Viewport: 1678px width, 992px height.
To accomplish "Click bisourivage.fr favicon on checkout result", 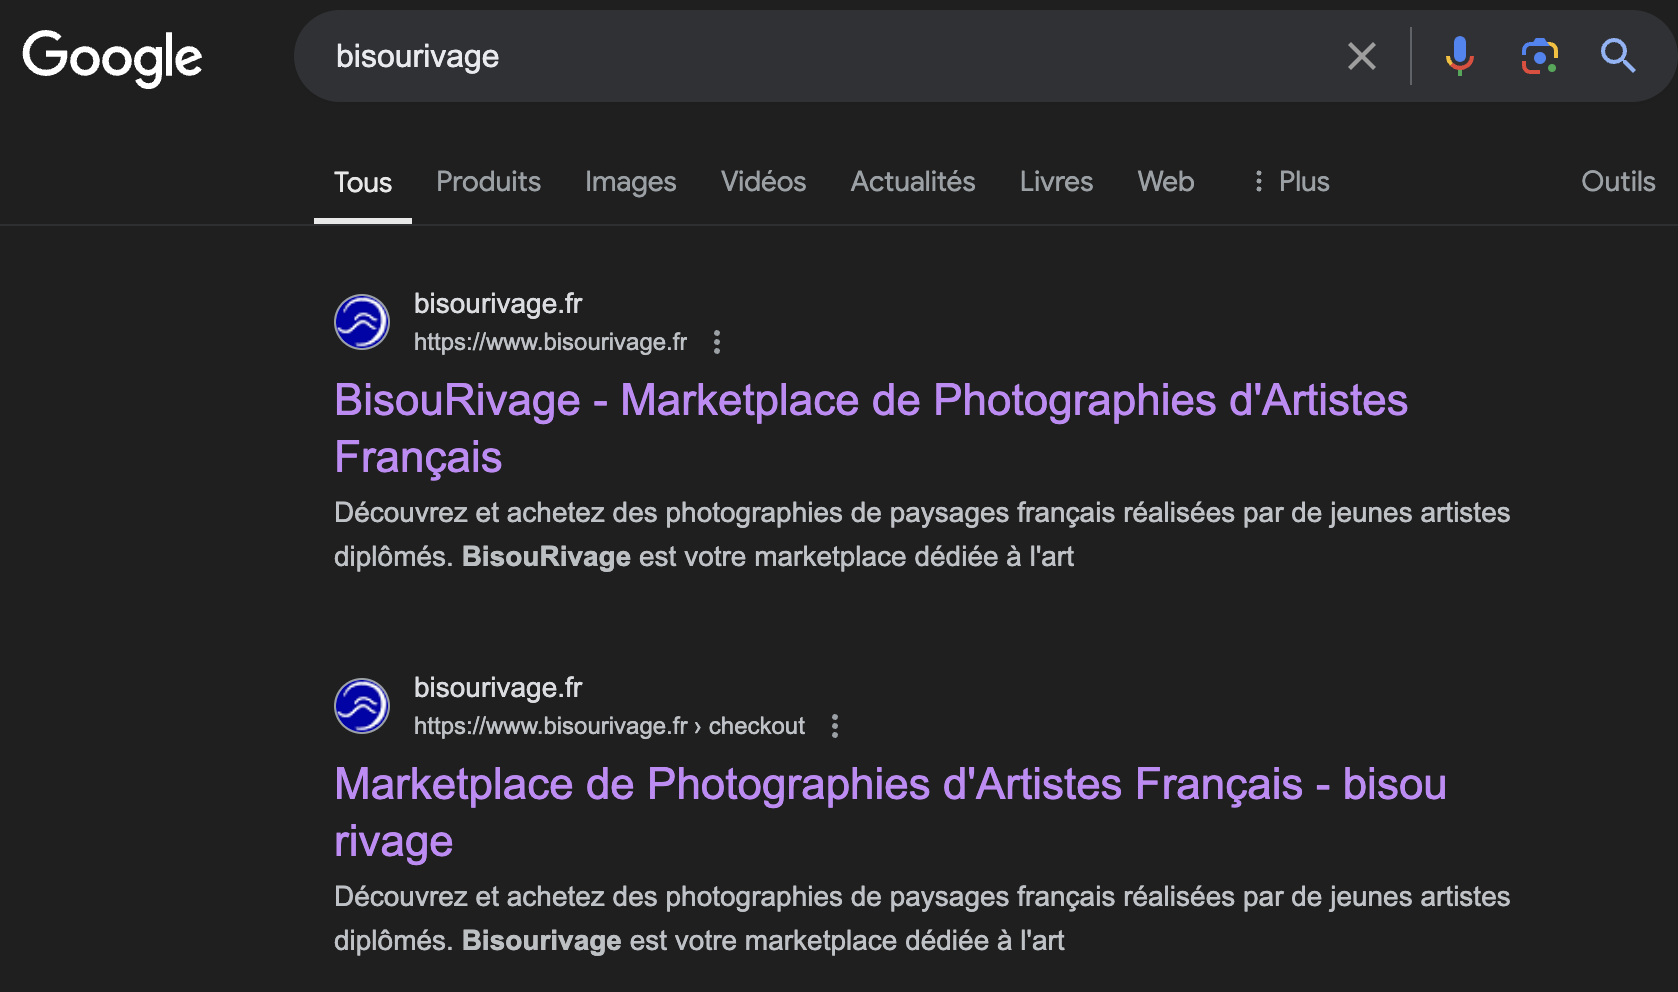I will [362, 706].
